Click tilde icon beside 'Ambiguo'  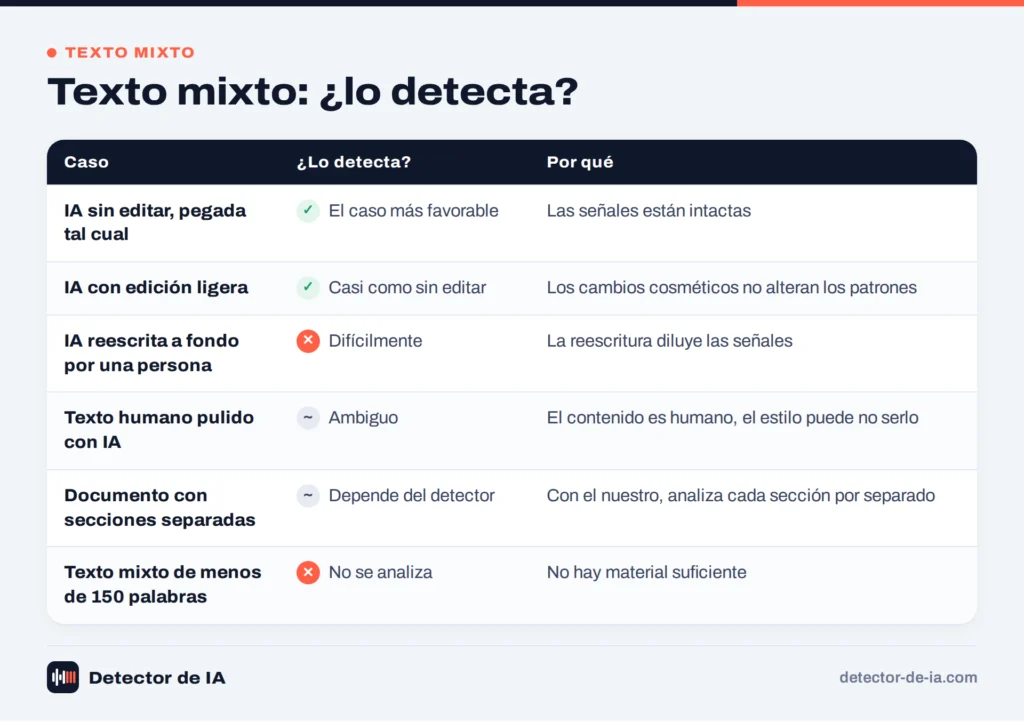(x=308, y=418)
